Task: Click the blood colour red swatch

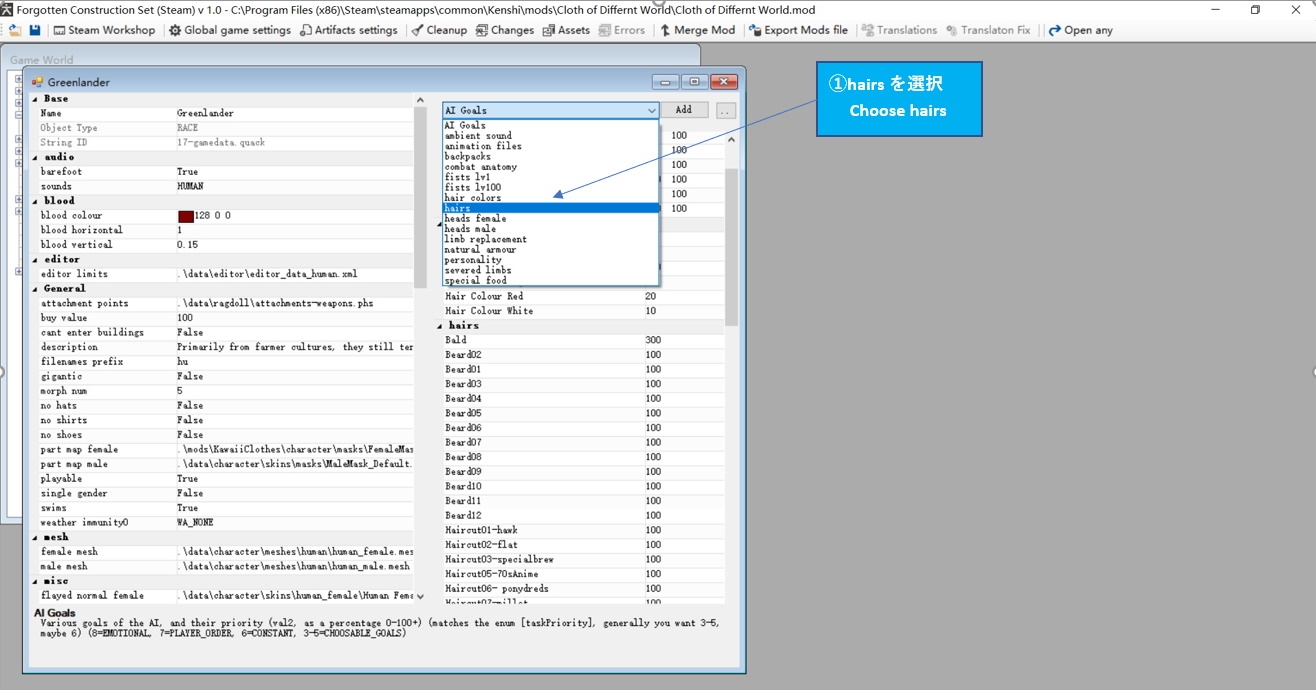Action: (186, 216)
